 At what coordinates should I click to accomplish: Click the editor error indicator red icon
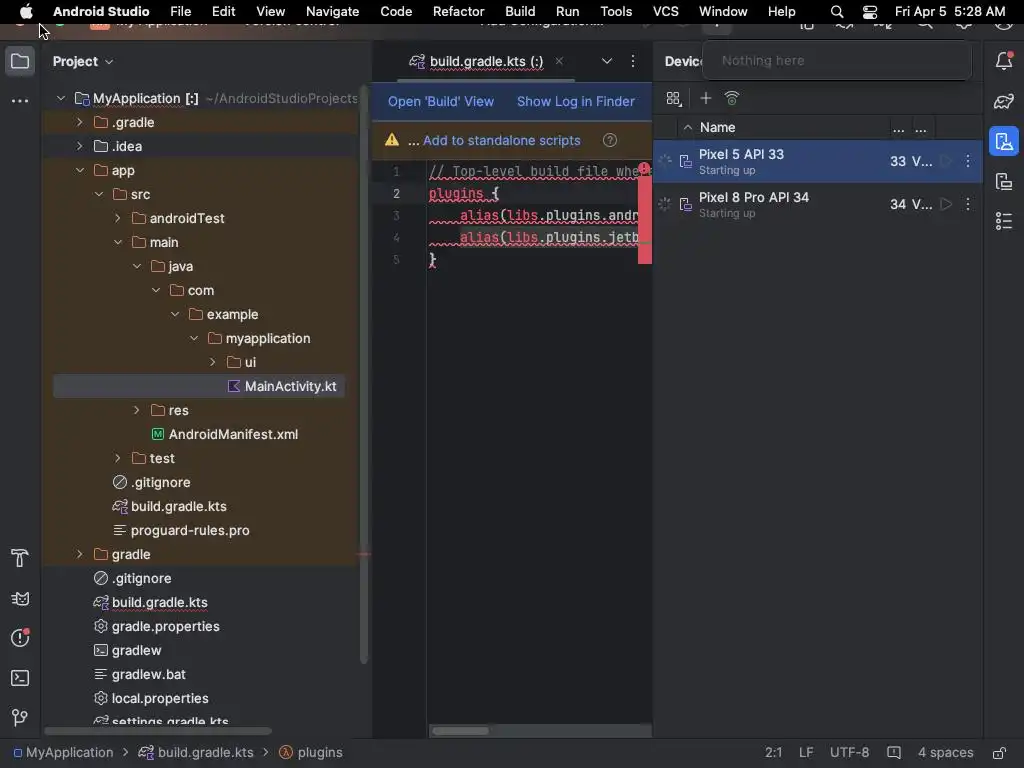pyautogui.click(x=644, y=168)
